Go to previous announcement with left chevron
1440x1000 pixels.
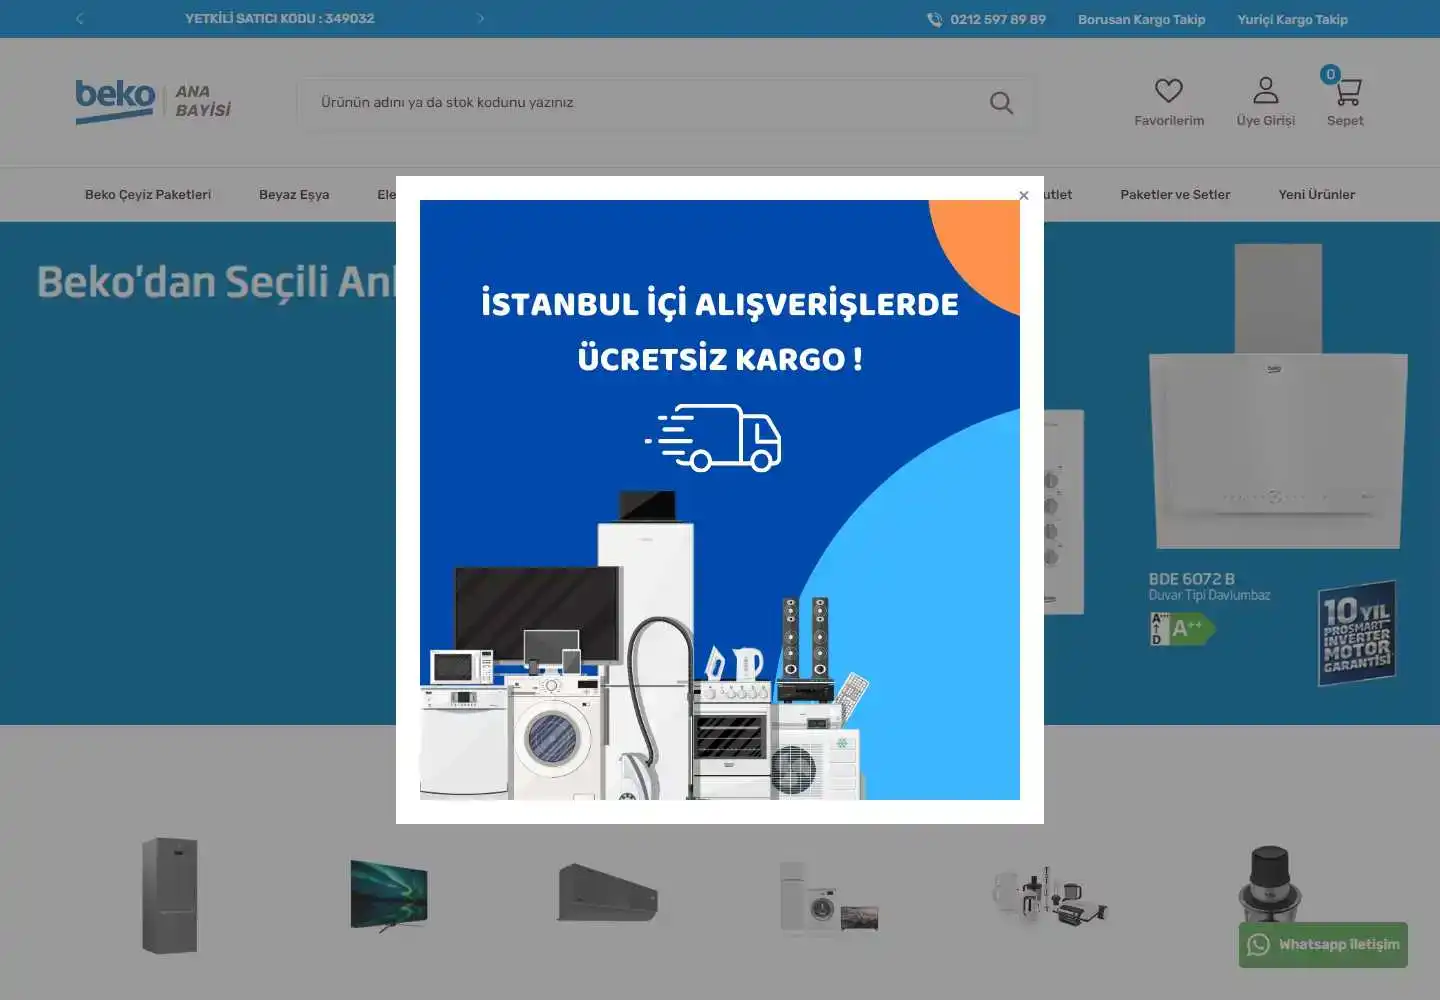tap(79, 19)
